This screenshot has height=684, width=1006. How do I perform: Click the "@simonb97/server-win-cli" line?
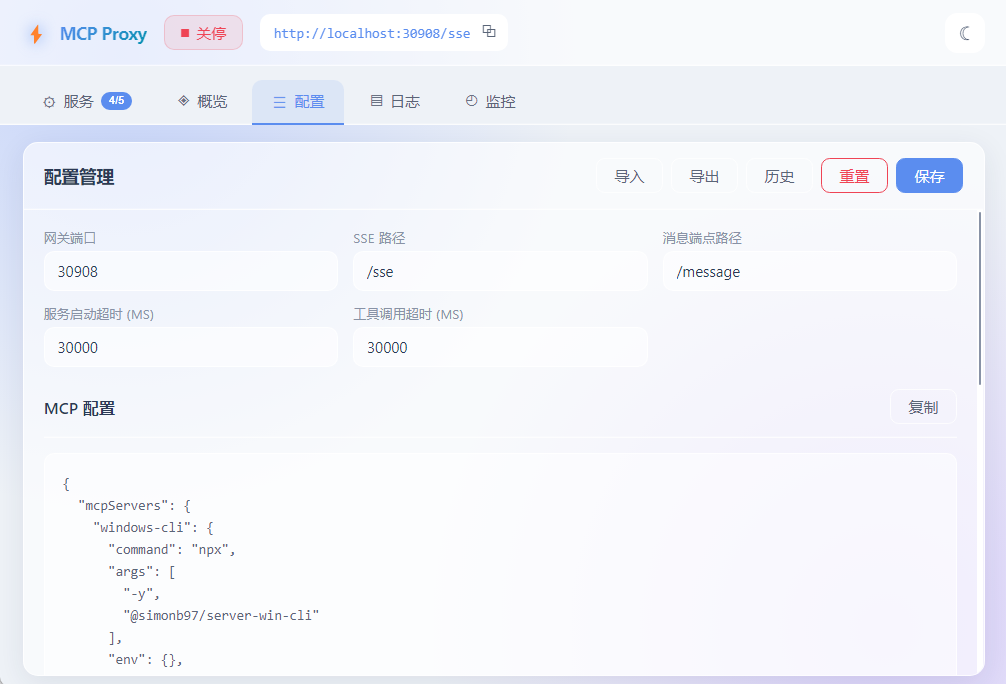click(221, 616)
